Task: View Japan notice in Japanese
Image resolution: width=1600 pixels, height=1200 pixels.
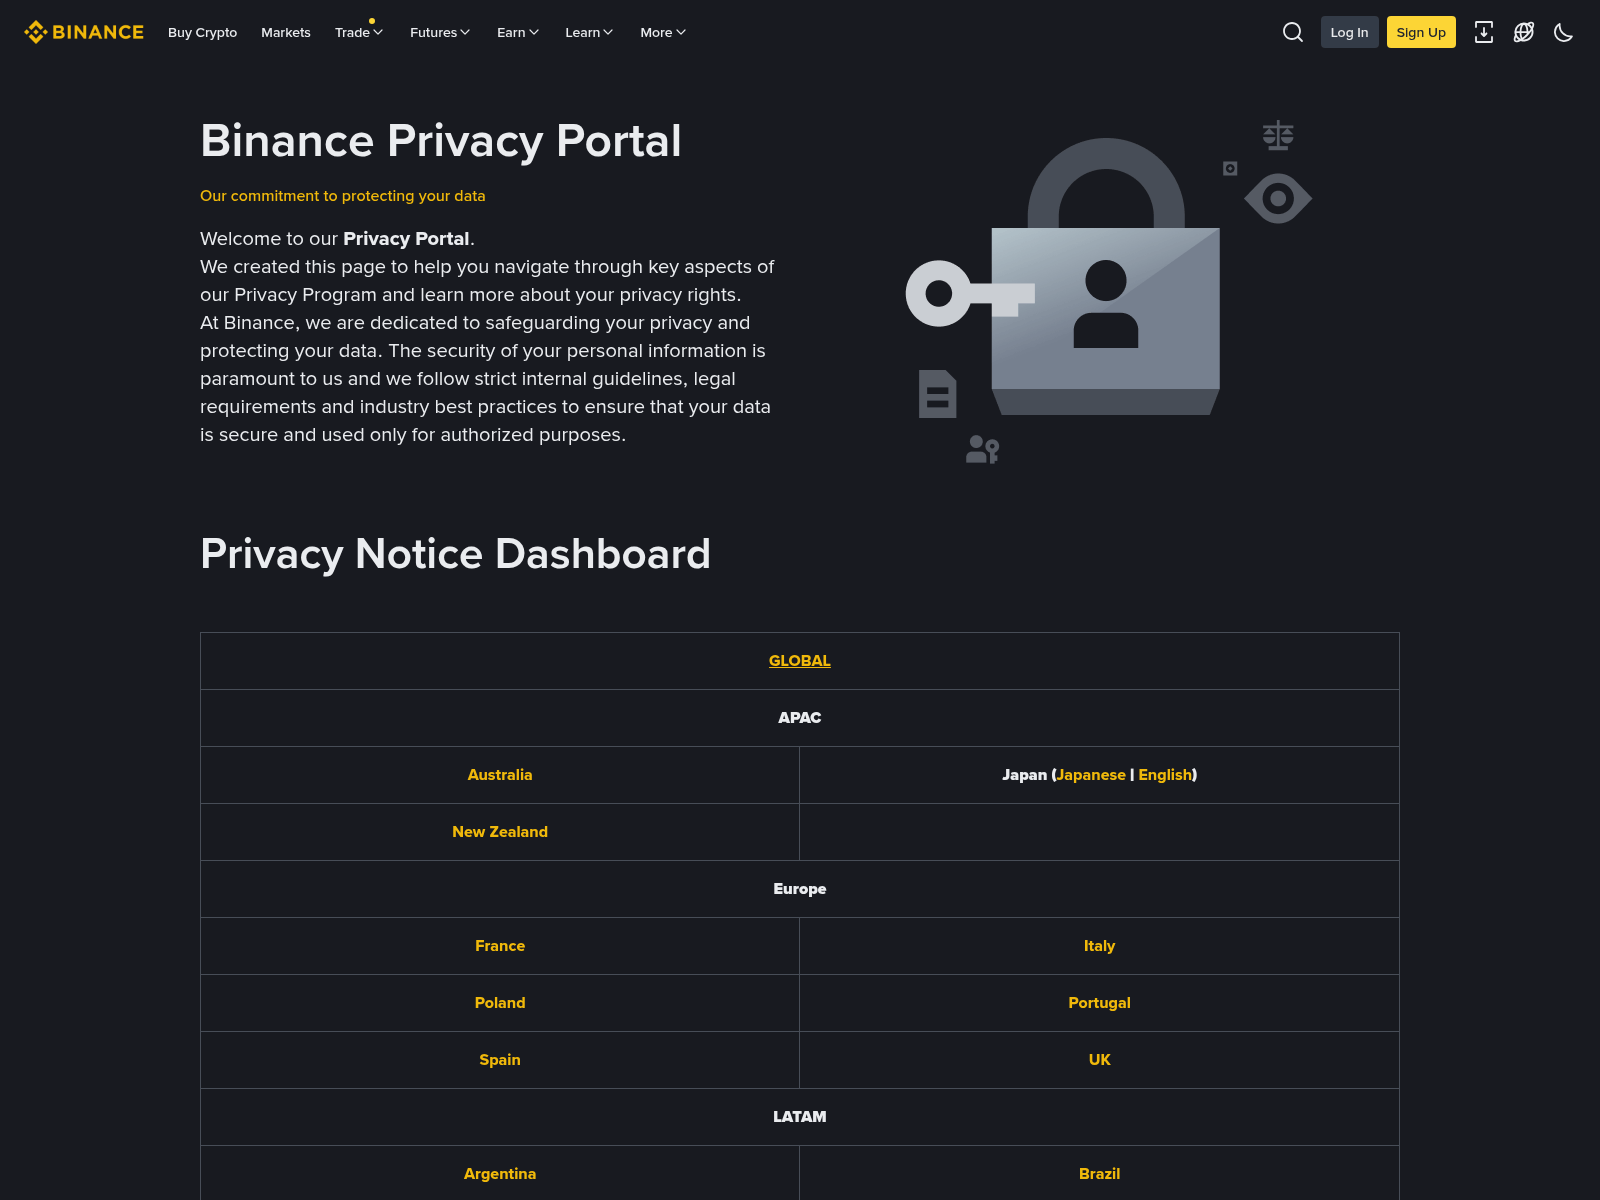Action: [1091, 775]
